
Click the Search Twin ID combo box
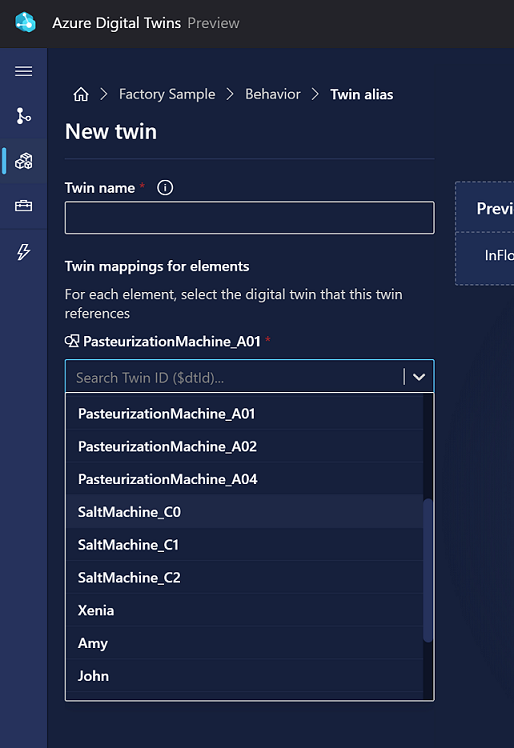[x=250, y=376]
